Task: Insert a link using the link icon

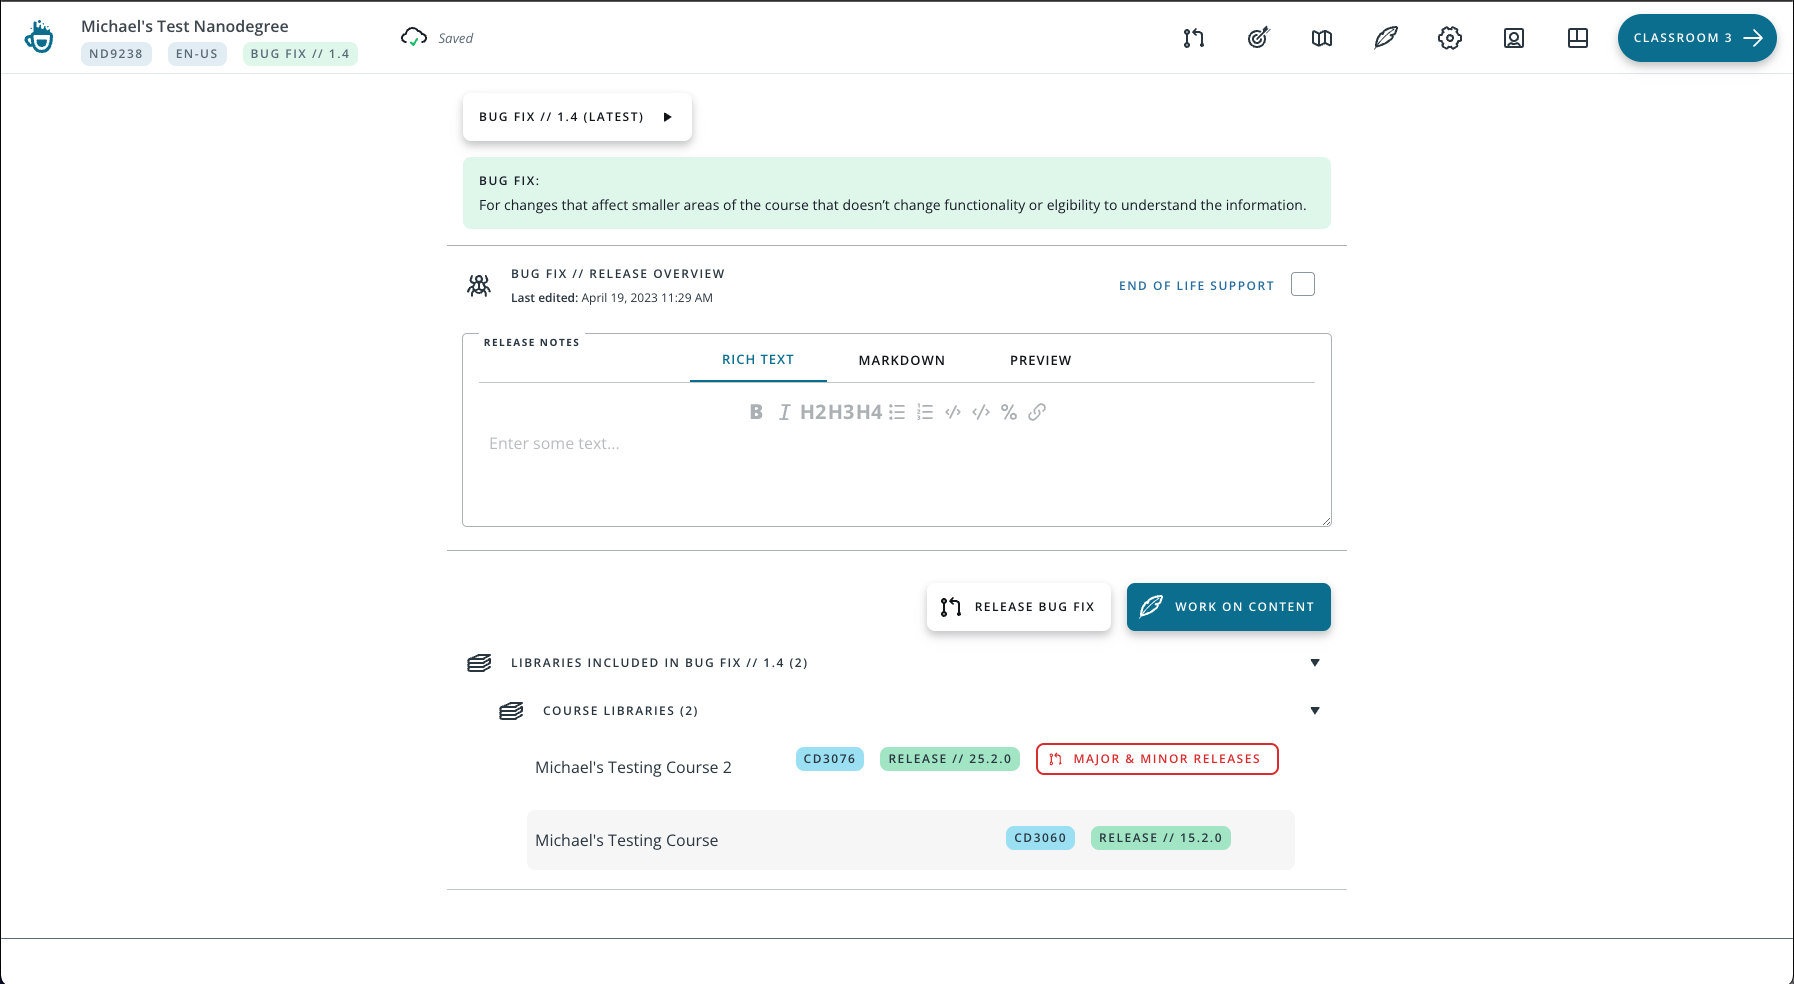Action: coord(1037,412)
